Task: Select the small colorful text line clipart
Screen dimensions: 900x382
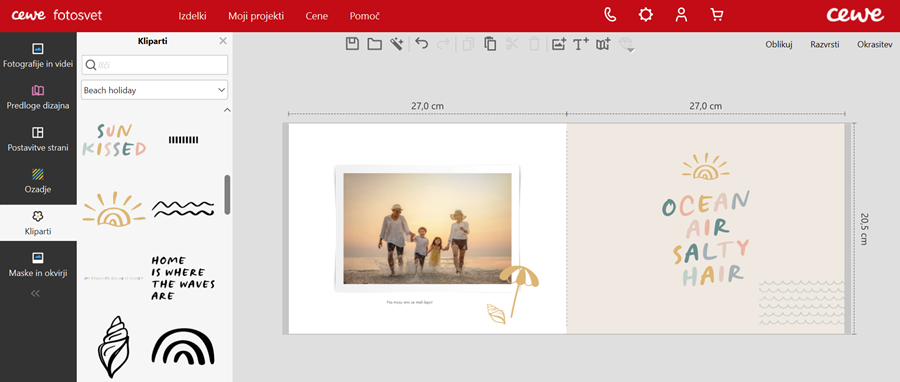Action: 113,278
